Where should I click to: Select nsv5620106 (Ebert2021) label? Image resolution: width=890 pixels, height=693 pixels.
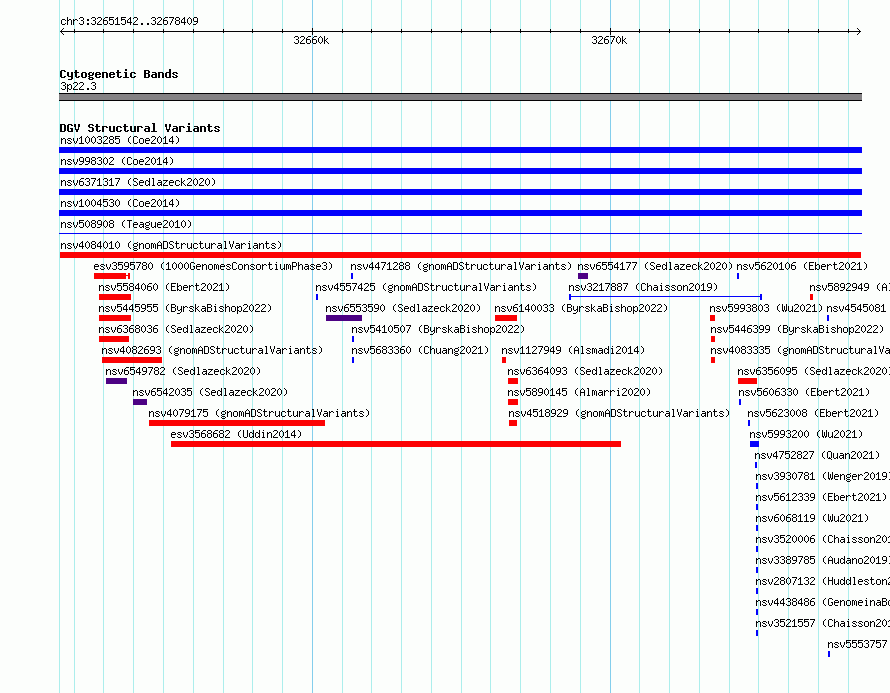(x=802, y=266)
